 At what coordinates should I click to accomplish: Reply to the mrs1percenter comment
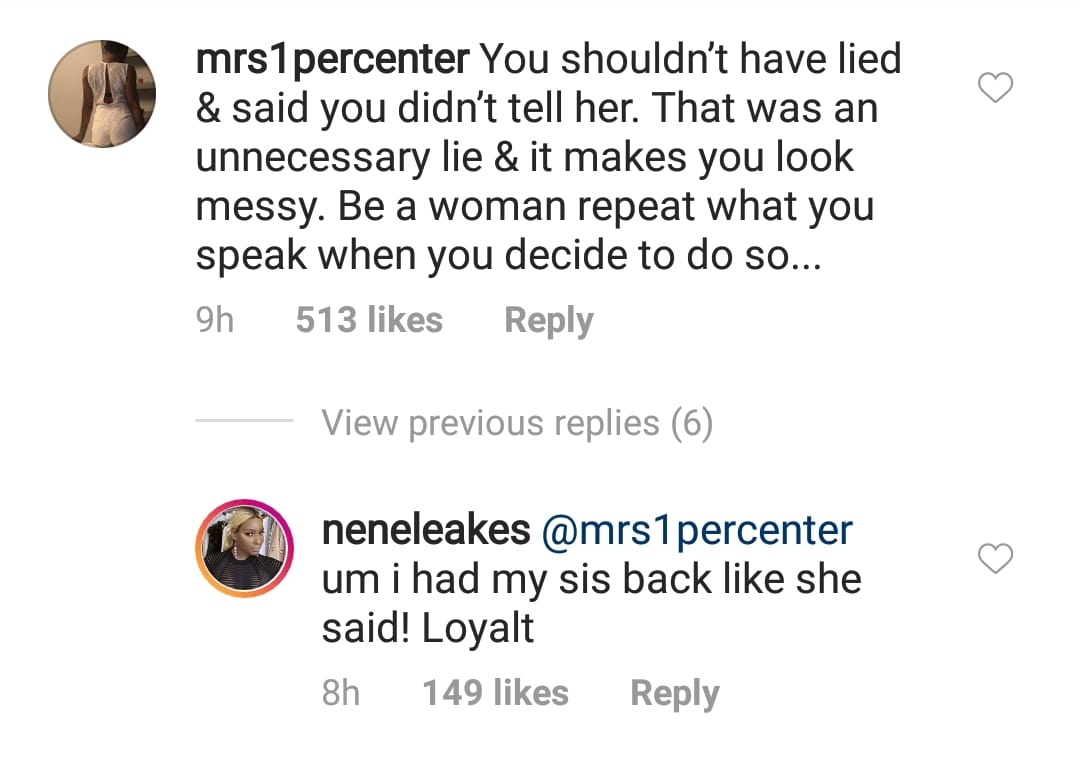(x=548, y=321)
